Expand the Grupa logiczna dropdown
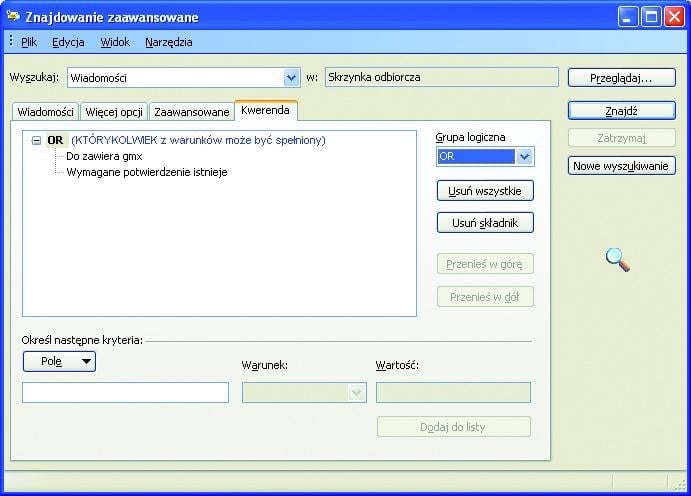This screenshot has width=691, height=496. (x=524, y=157)
